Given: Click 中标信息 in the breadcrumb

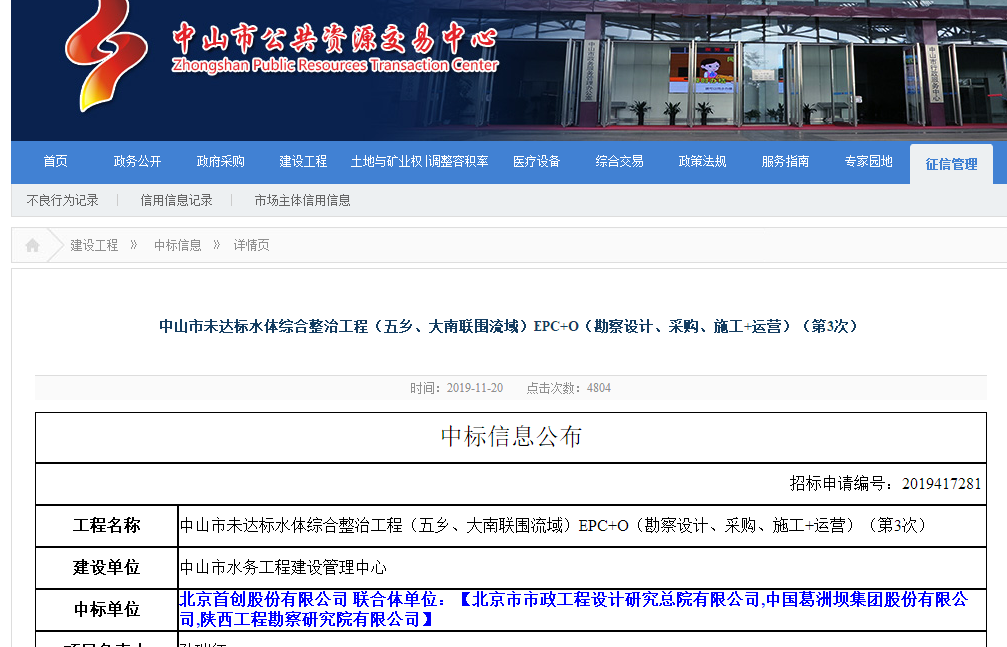Looking at the screenshot, I should tap(177, 245).
